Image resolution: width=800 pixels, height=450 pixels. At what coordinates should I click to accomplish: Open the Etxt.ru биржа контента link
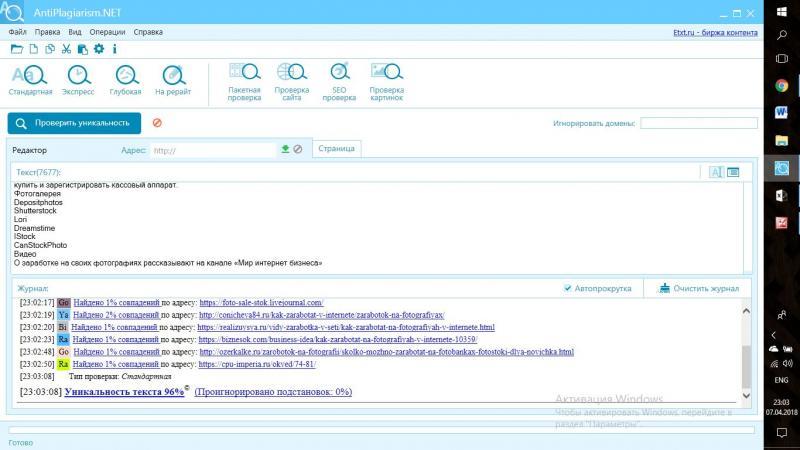tap(715, 33)
